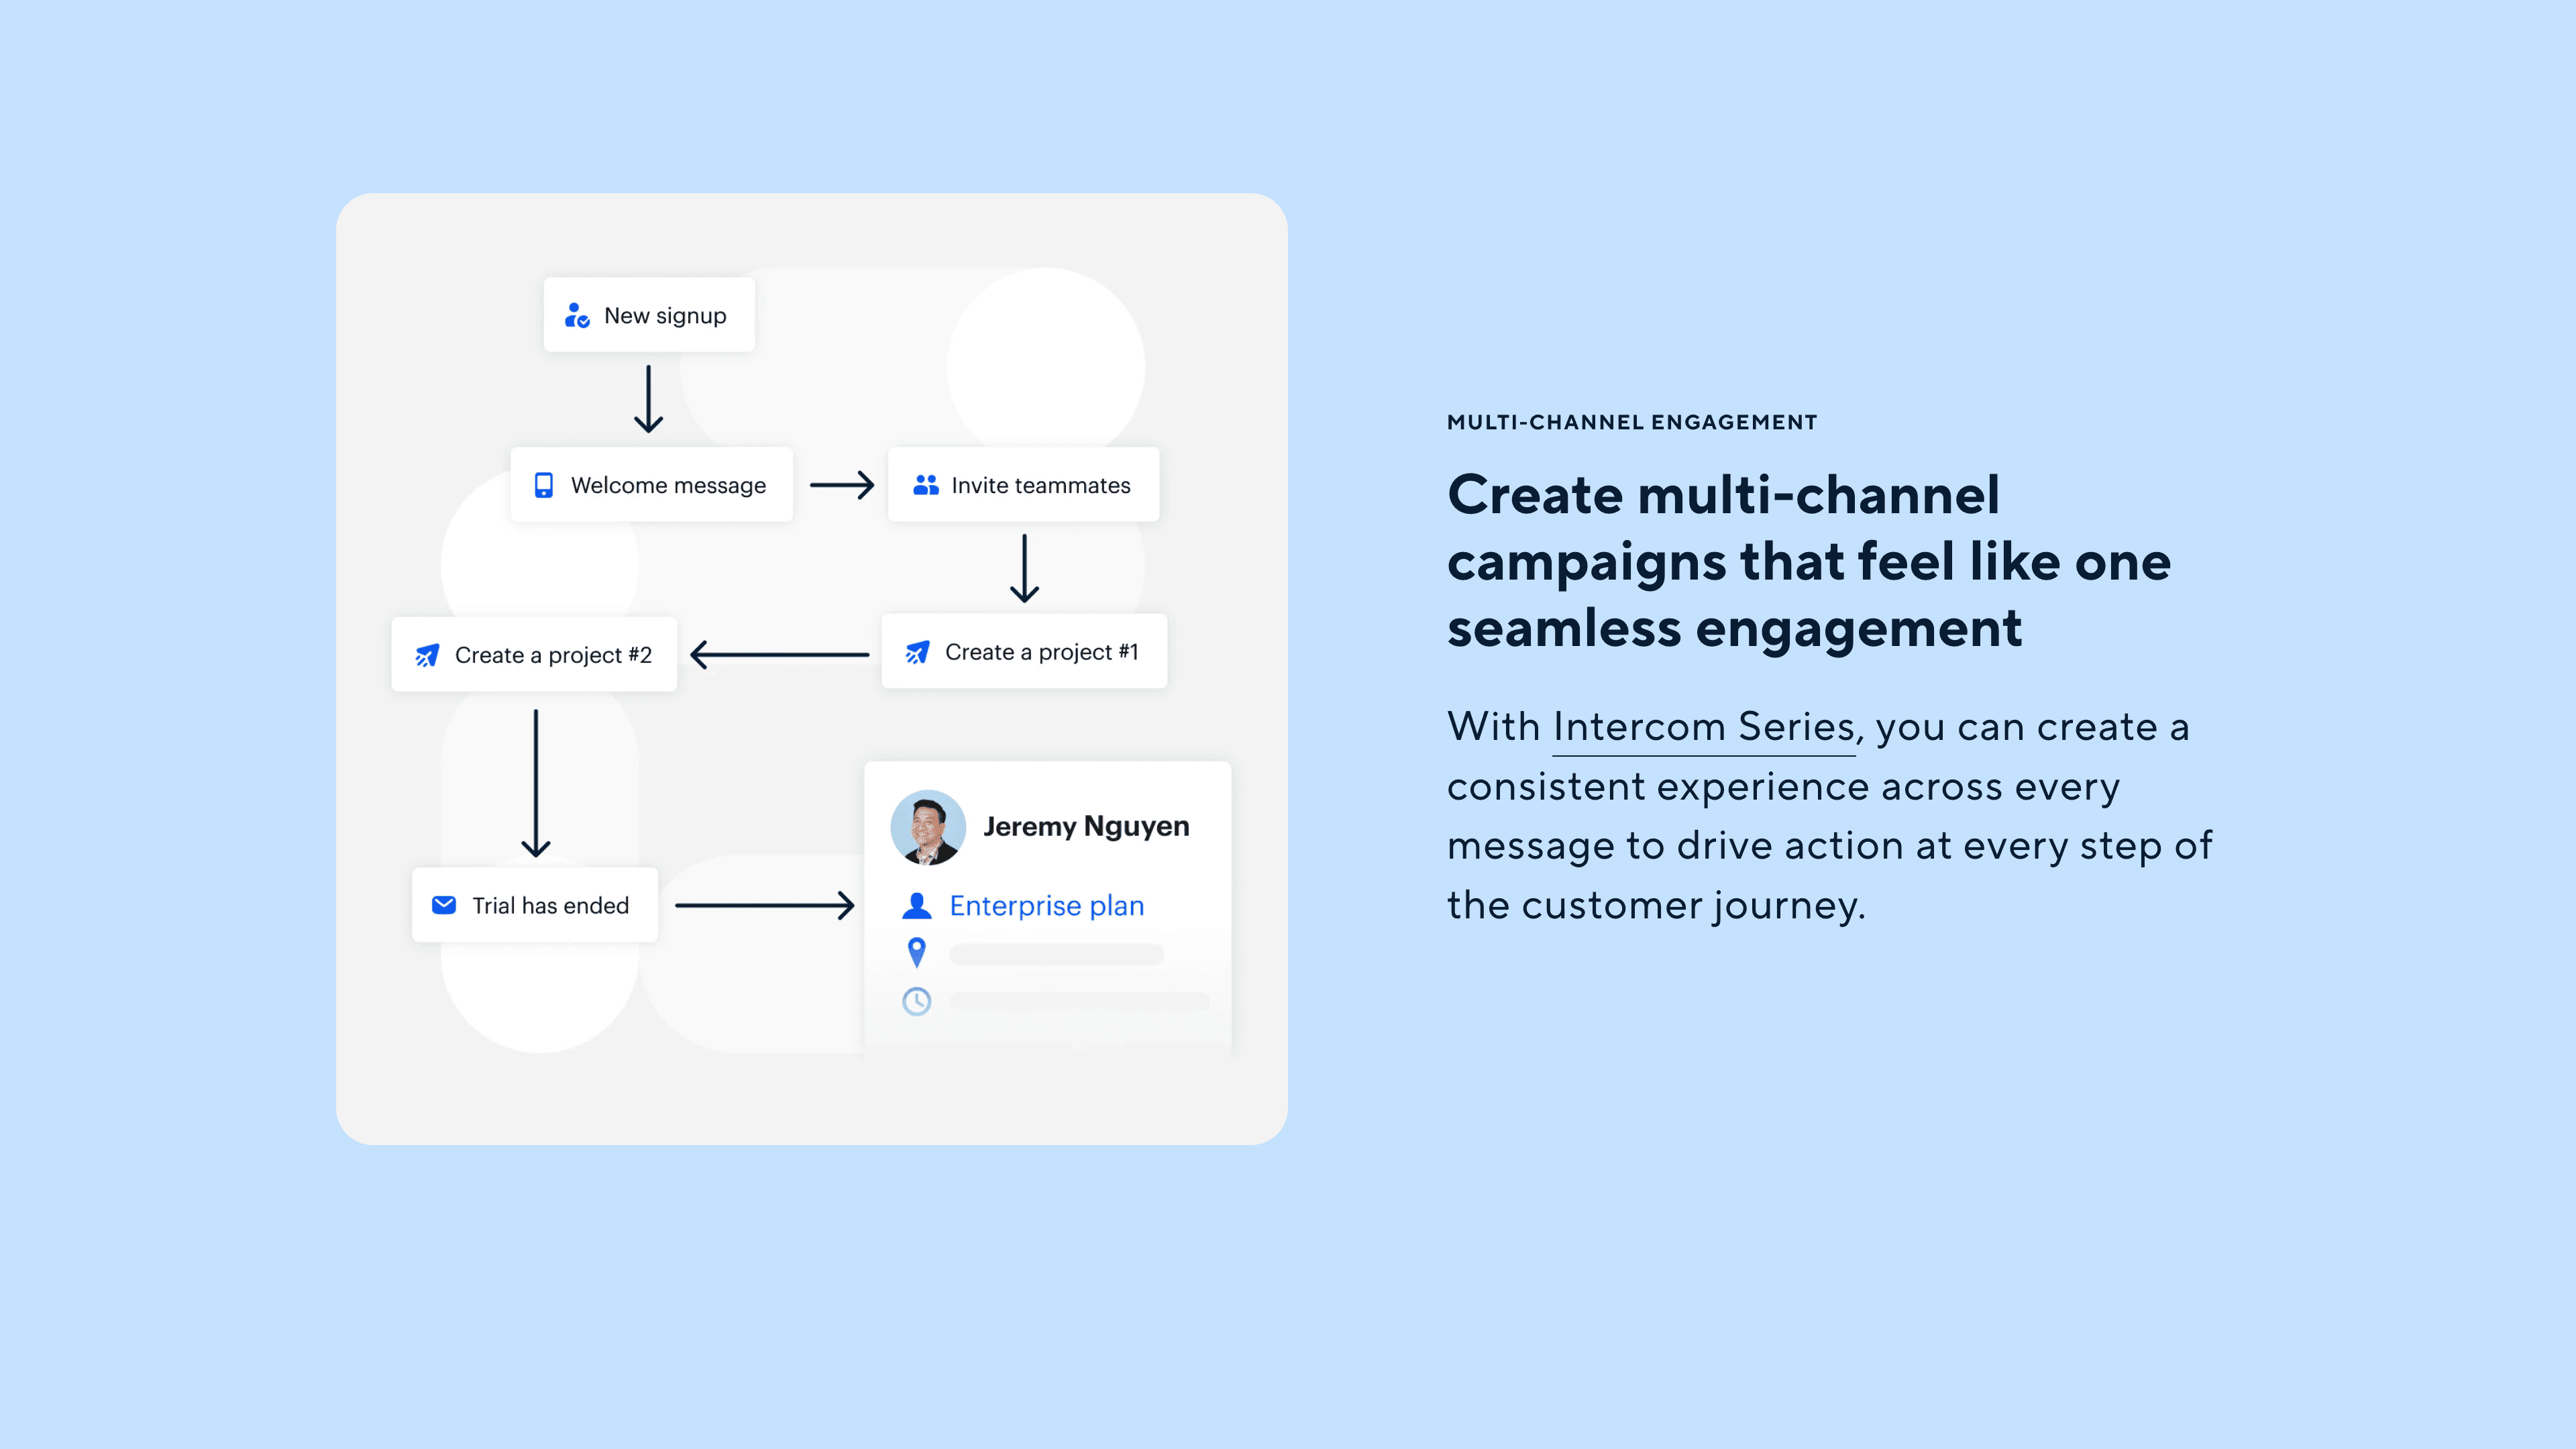Open the Intercom Series link

[1703, 727]
